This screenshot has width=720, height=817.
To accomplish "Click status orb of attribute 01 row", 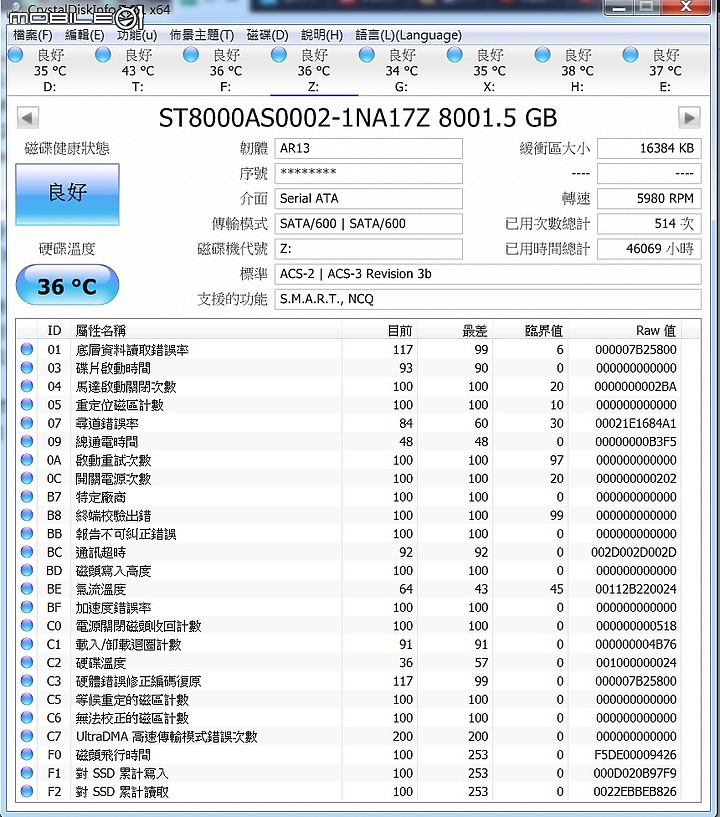I will (x=27, y=349).
